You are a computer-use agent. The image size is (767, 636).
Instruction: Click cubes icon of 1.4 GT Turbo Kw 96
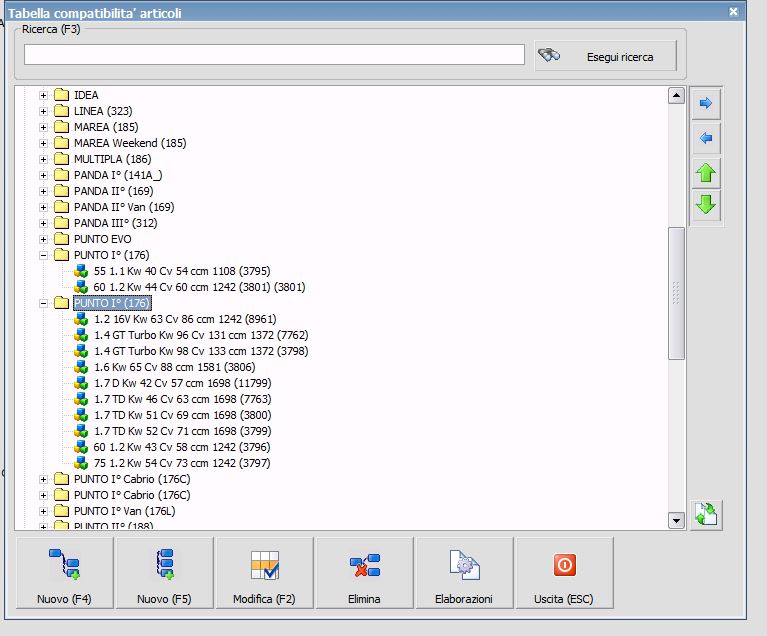click(81, 335)
